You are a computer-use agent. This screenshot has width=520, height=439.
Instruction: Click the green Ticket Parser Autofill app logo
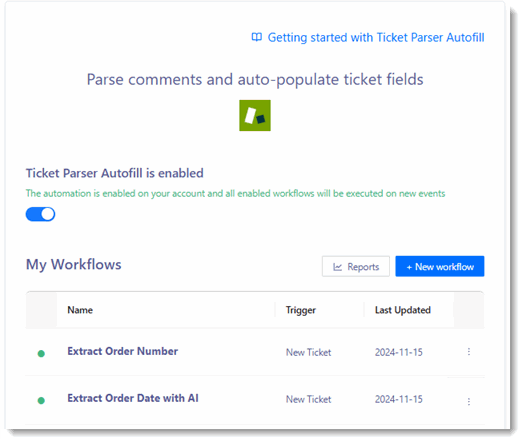tap(255, 115)
